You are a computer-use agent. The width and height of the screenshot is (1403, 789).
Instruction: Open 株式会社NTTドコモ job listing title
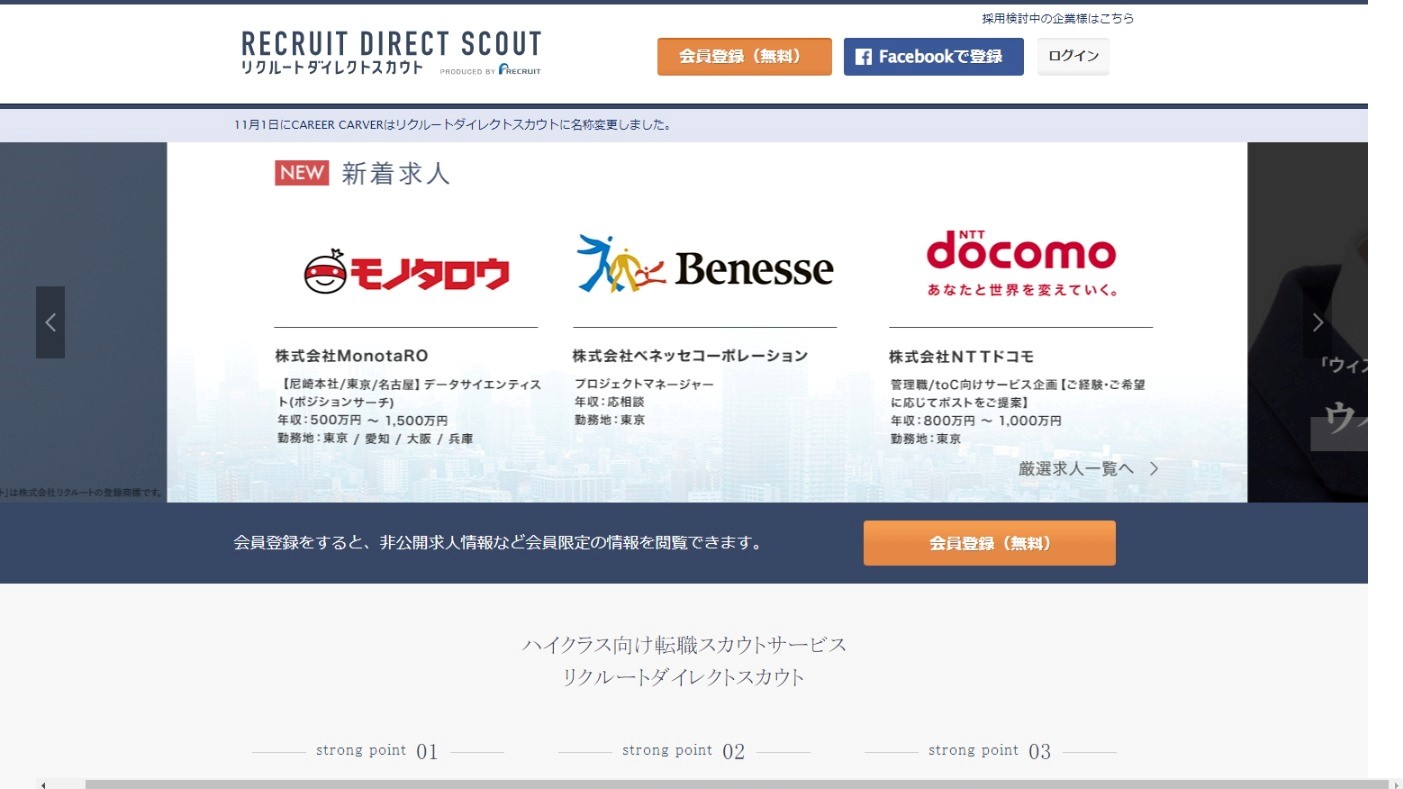(x=961, y=356)
